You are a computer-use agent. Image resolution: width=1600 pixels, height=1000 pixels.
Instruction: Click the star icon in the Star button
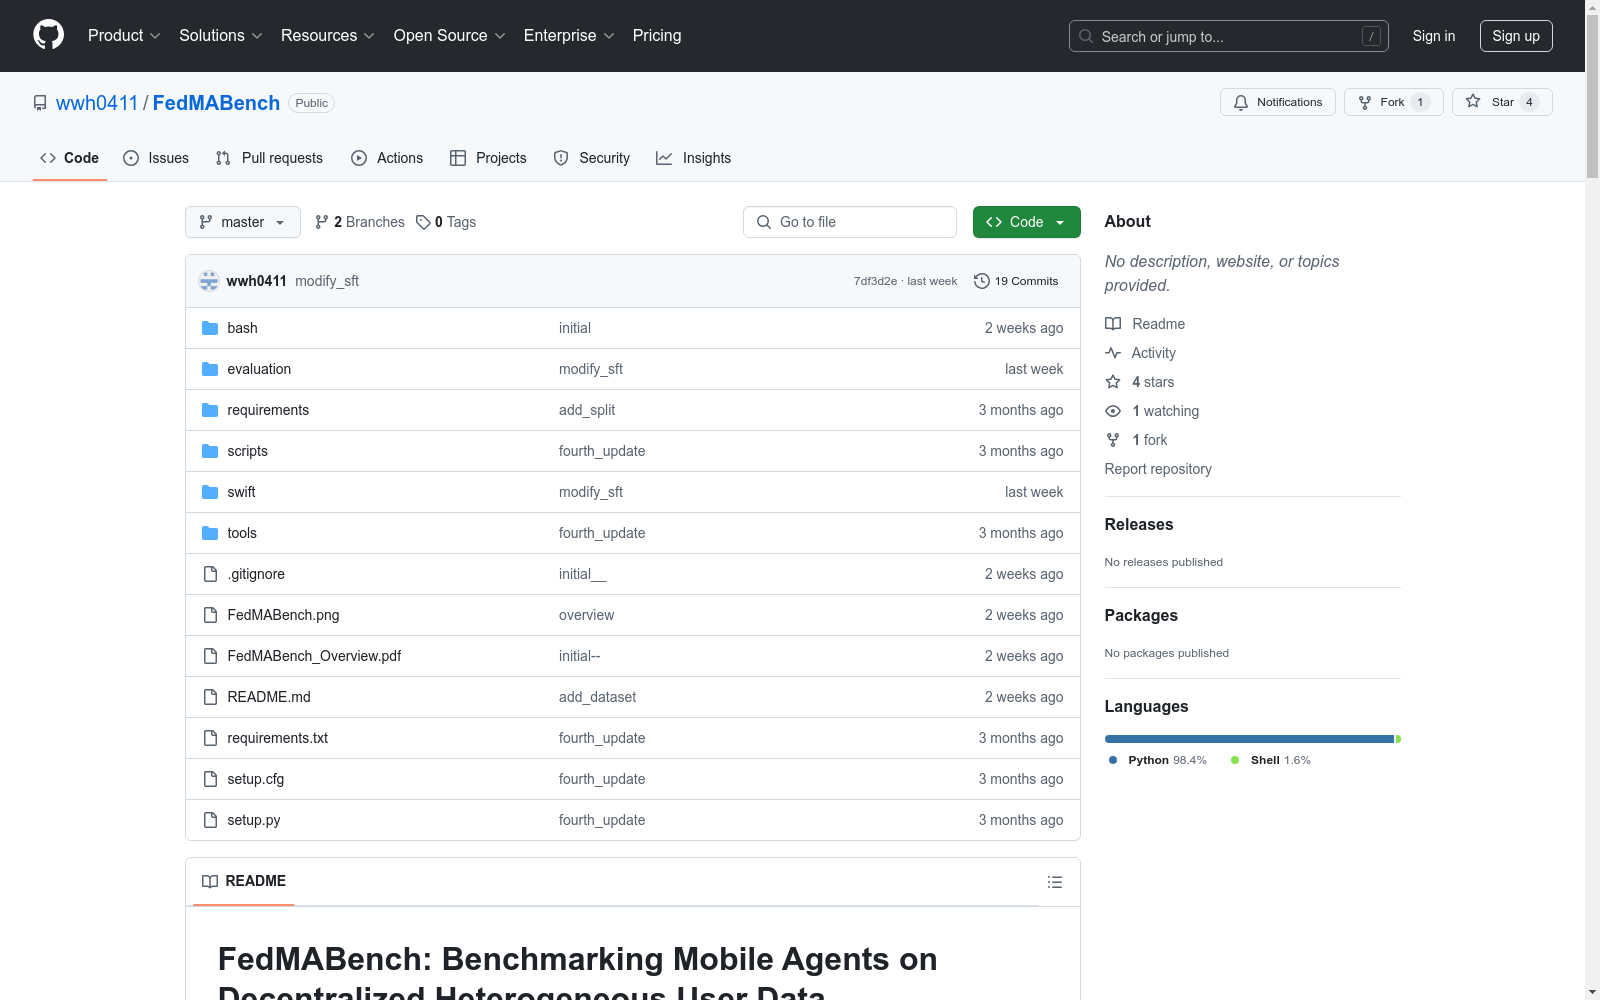[x=1473, y=101]
